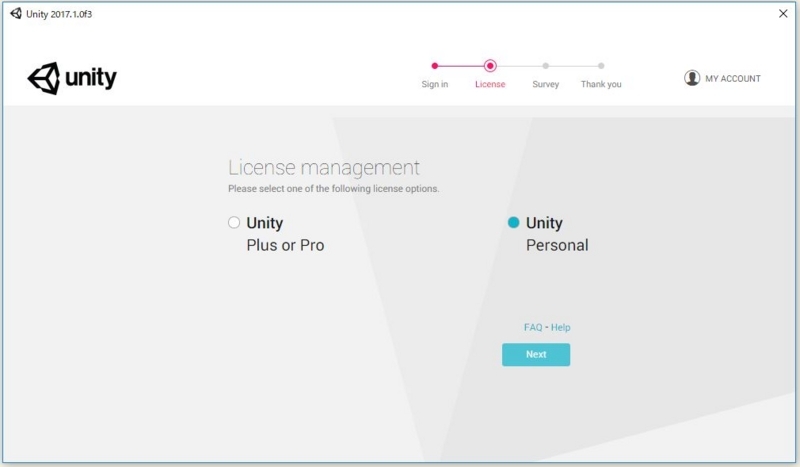The height and width of the screenshot is (467, 800).
Task: Click the 'License' step label
Action: coord(490,84)
